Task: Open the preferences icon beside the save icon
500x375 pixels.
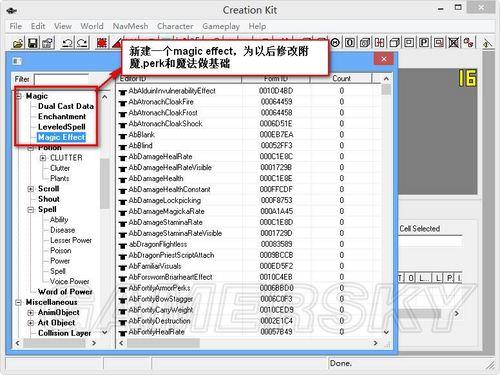Action: 47,43
